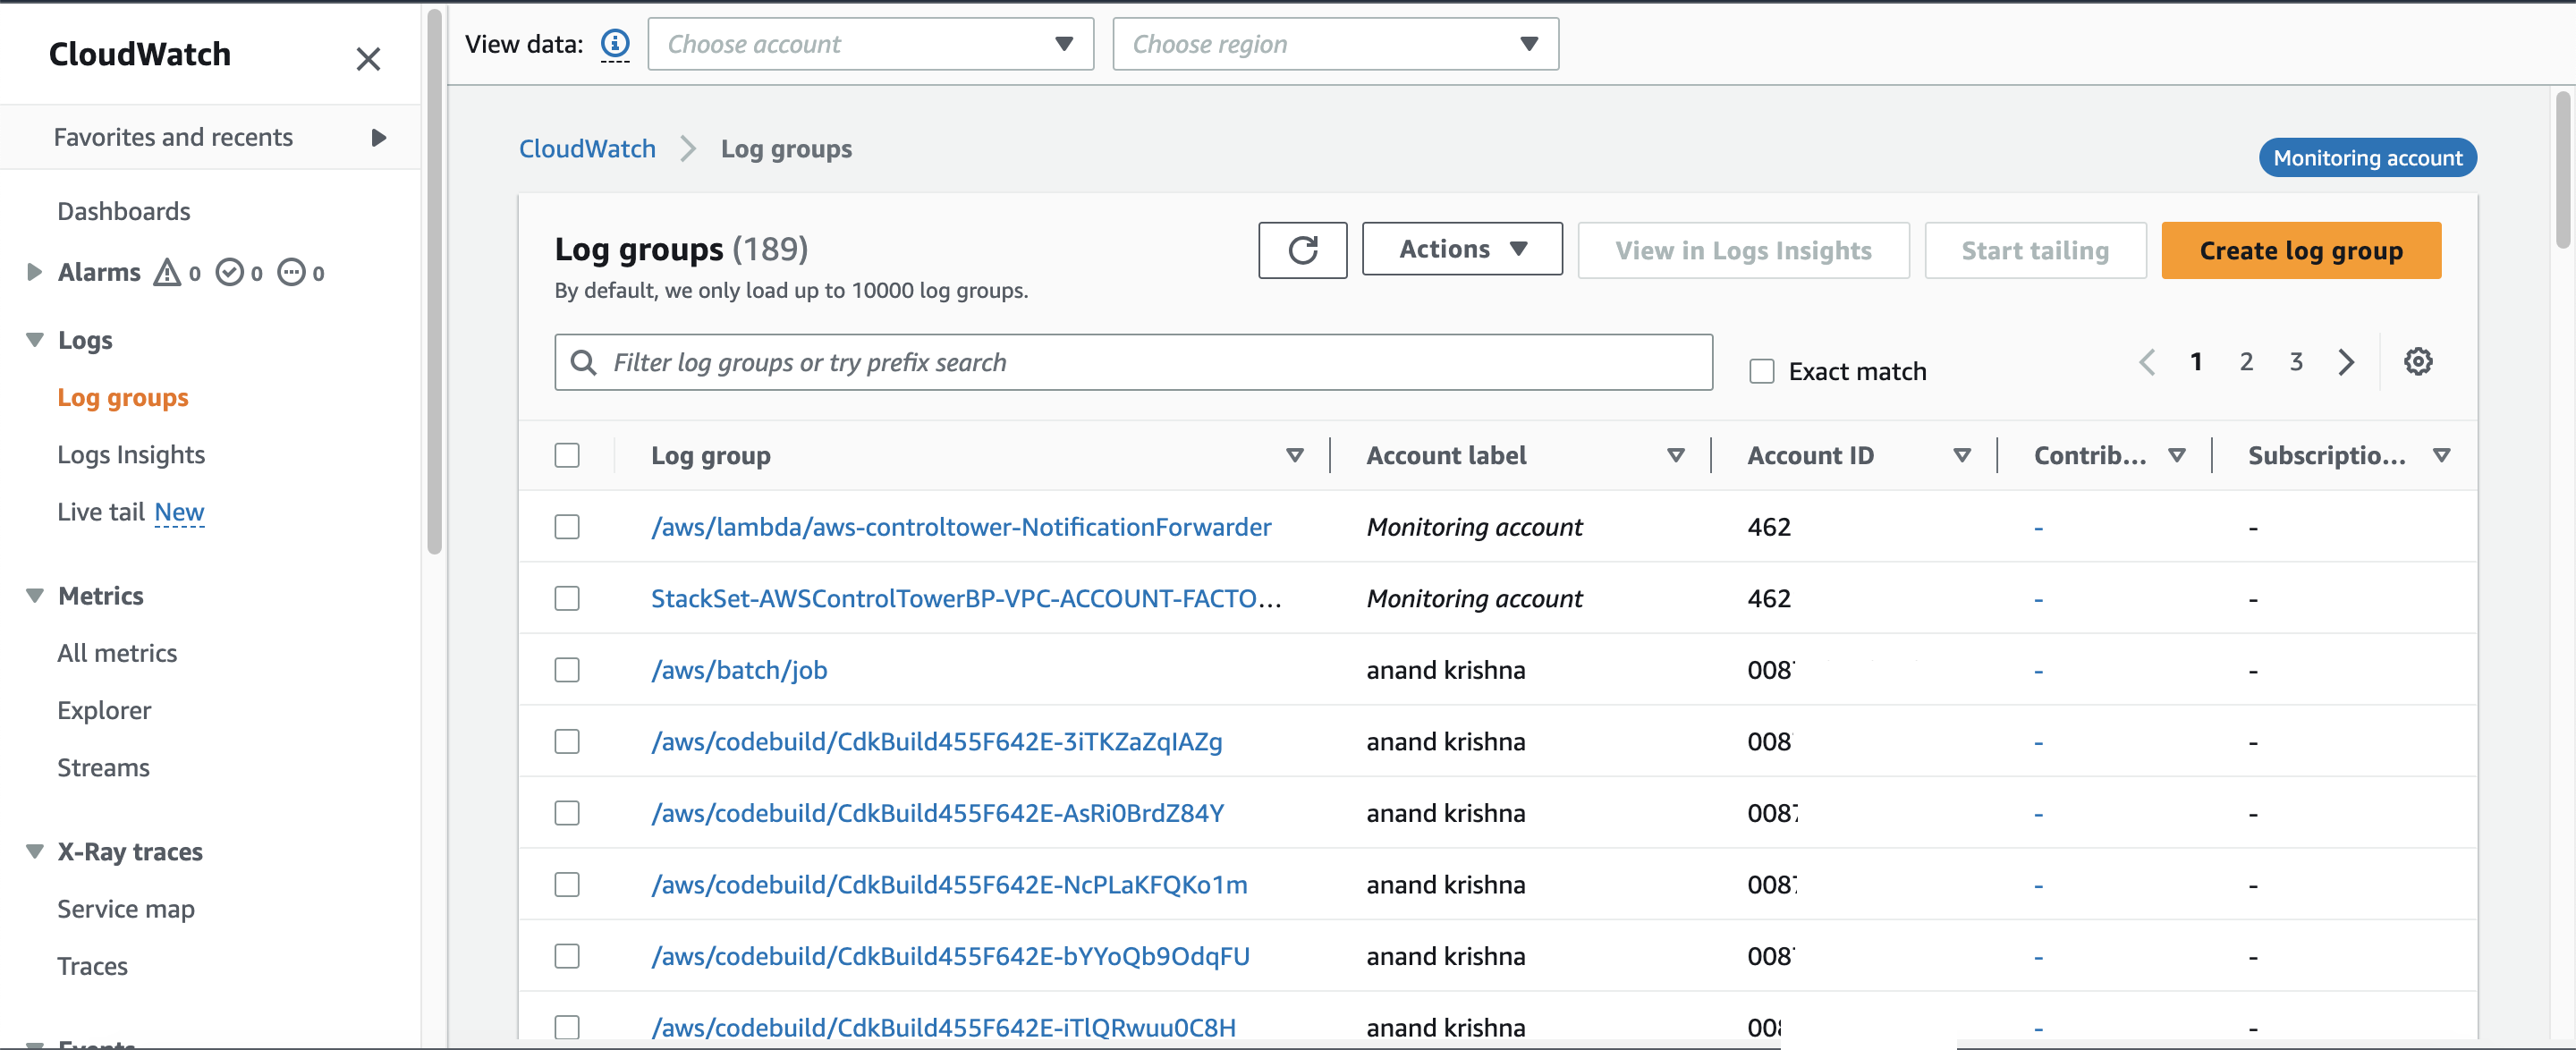Screen dimensions: 2576x1050
Task: Open All metrics in the sidebar
Action: click(117, 653)
